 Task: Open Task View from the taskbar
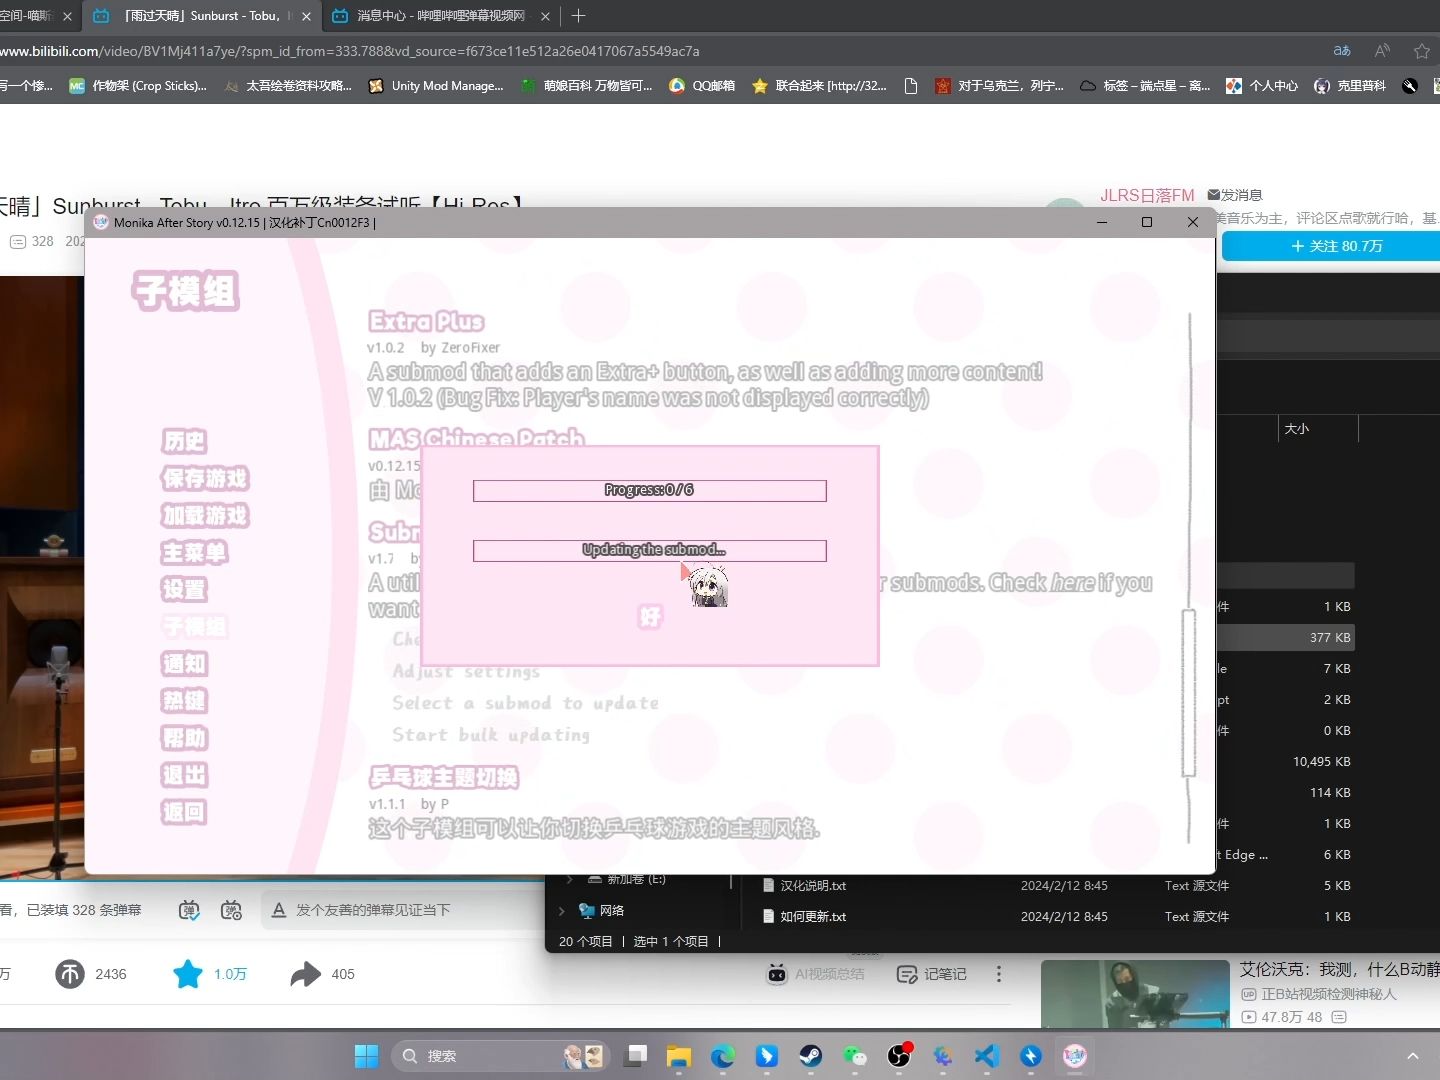(636, 1056)
